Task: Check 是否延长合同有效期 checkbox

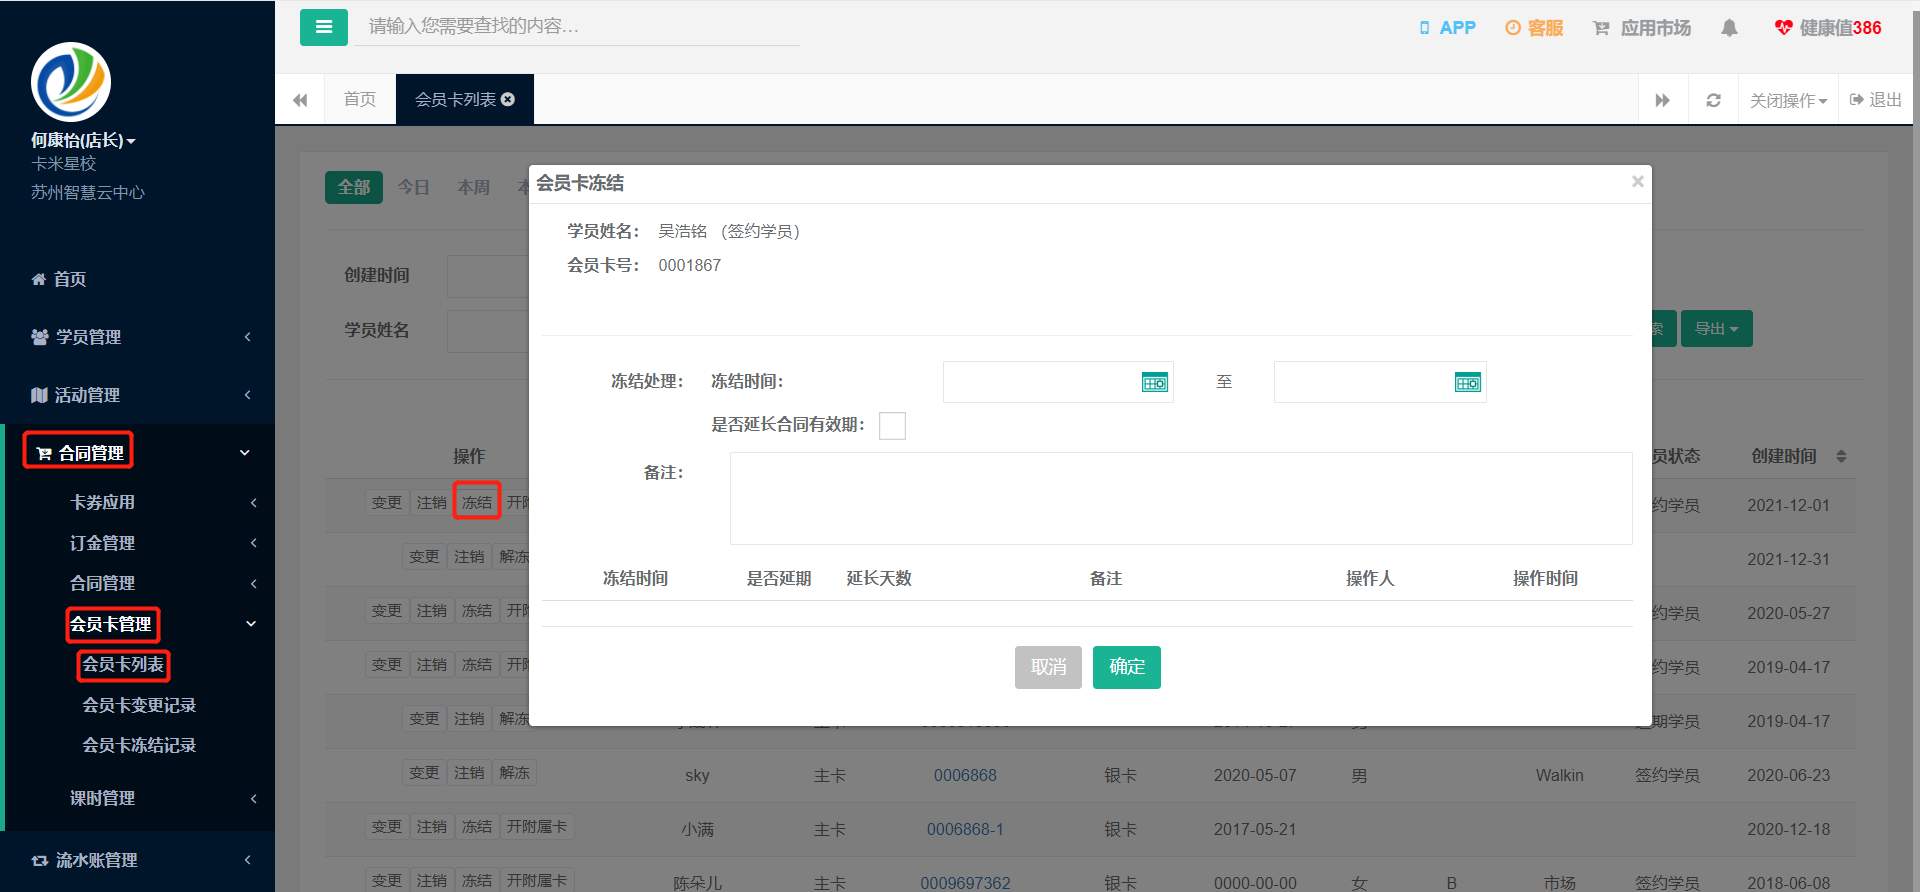Action: click(892, 426)
